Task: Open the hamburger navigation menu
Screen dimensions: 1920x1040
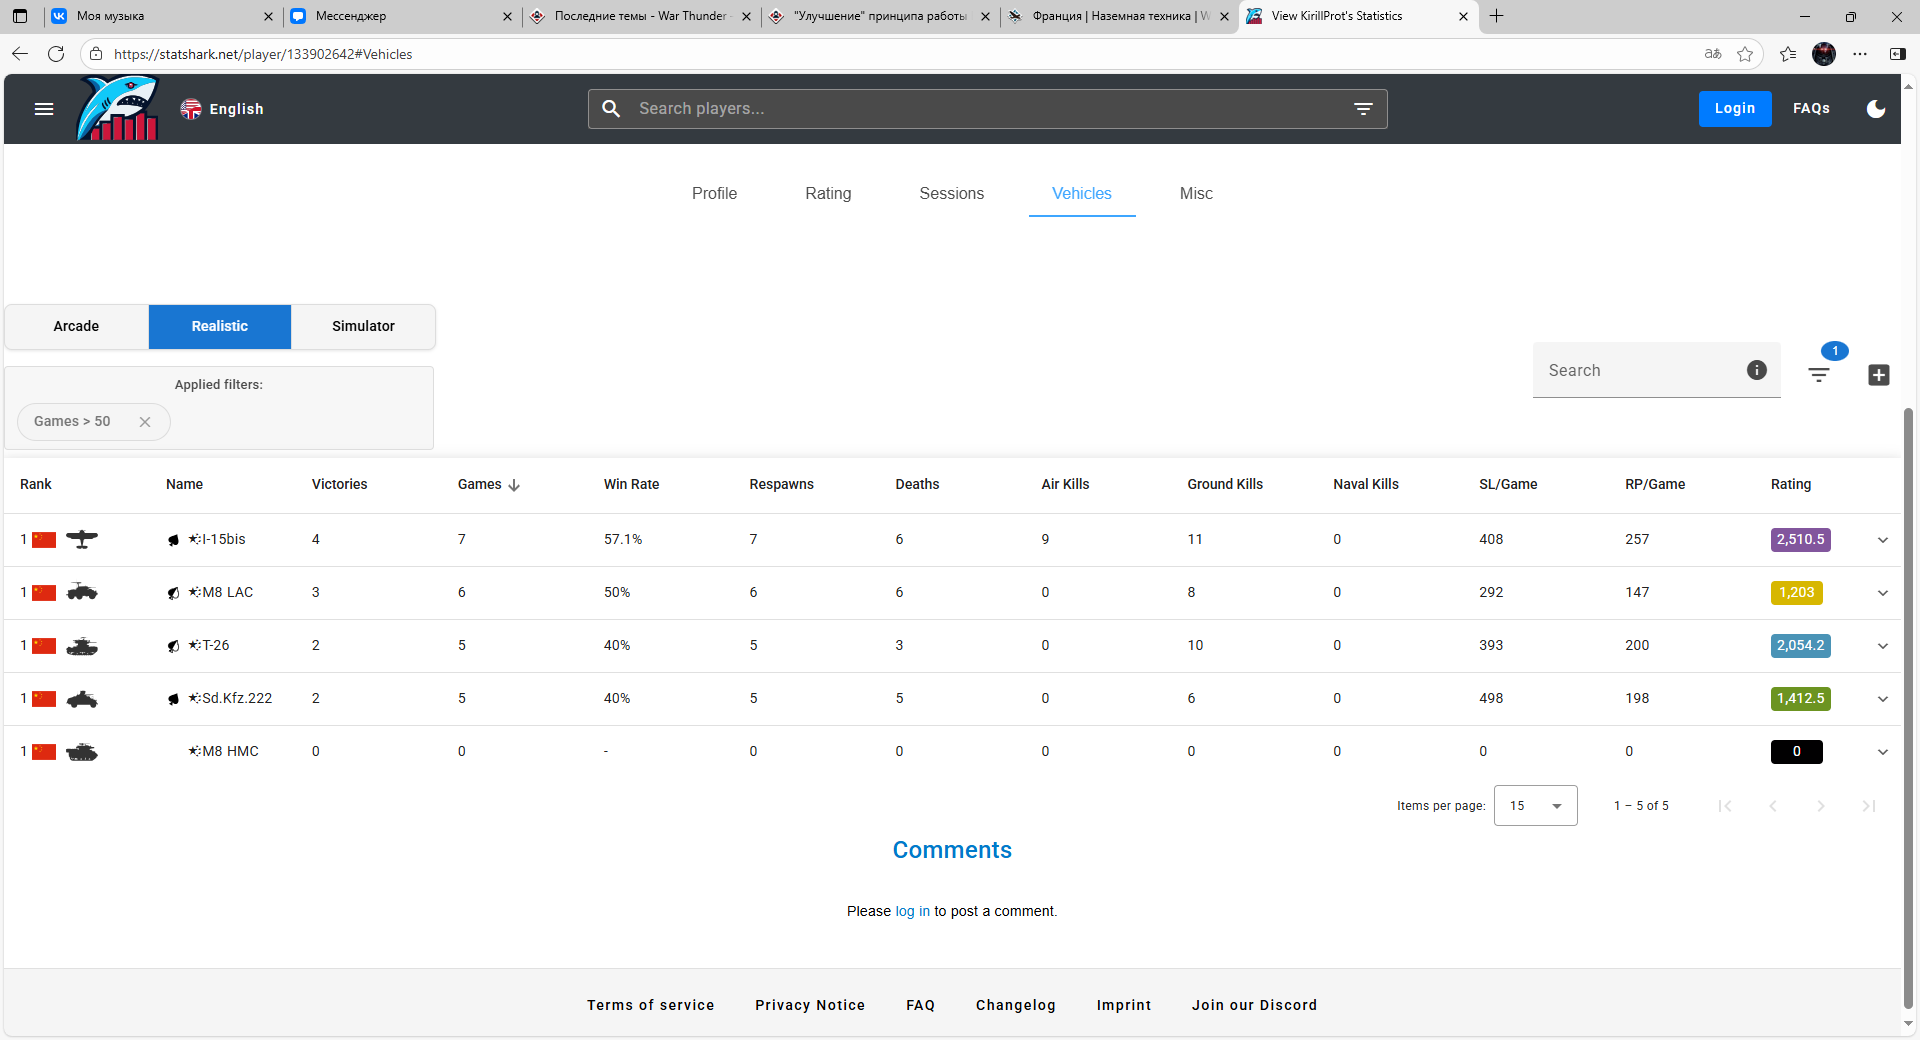Action: [44, 109]
